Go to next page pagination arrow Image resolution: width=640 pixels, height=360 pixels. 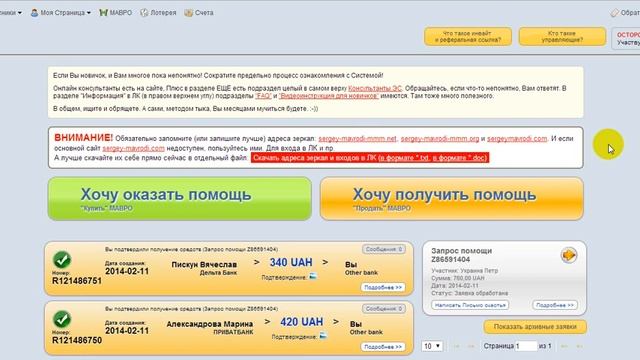point(564,346)
